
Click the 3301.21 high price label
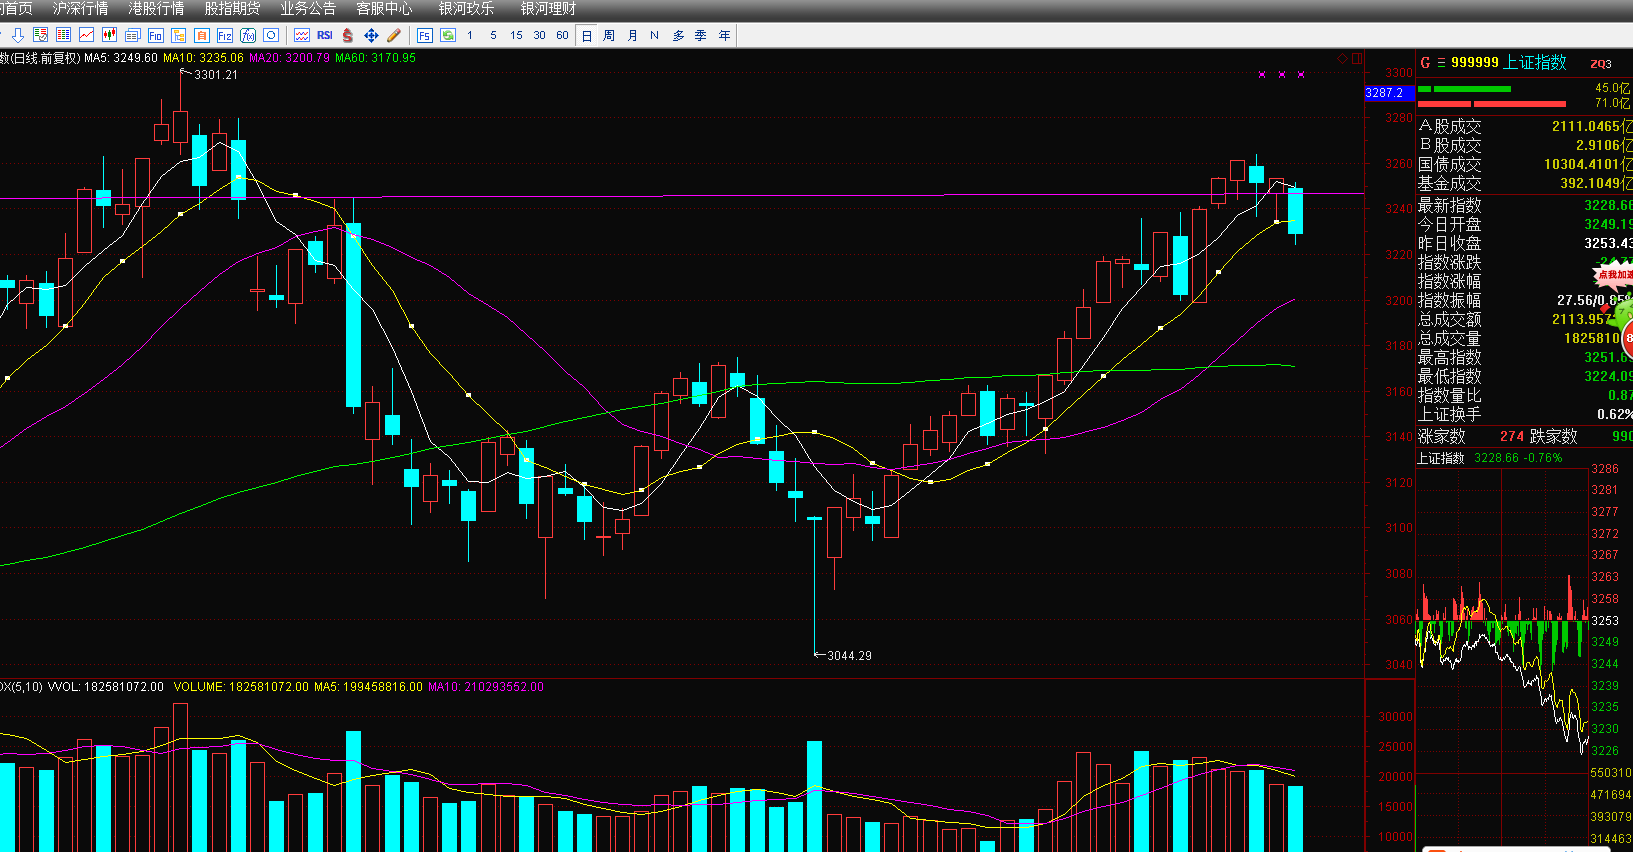click(x=216, y=75)
